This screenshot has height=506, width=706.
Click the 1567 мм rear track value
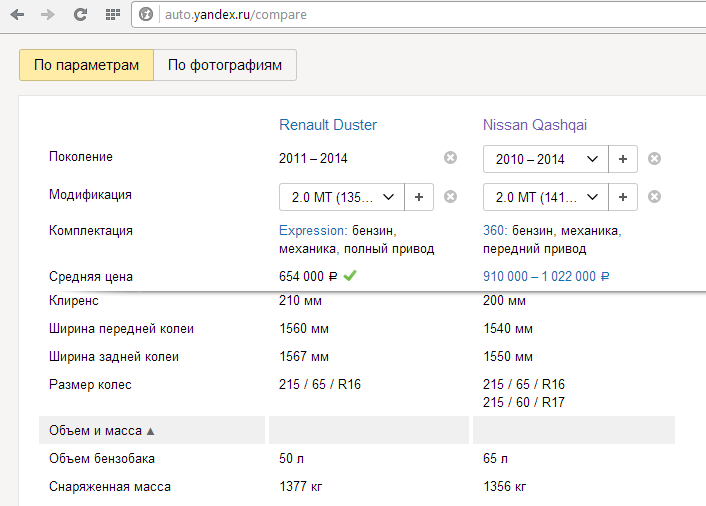tap(304, 357)
